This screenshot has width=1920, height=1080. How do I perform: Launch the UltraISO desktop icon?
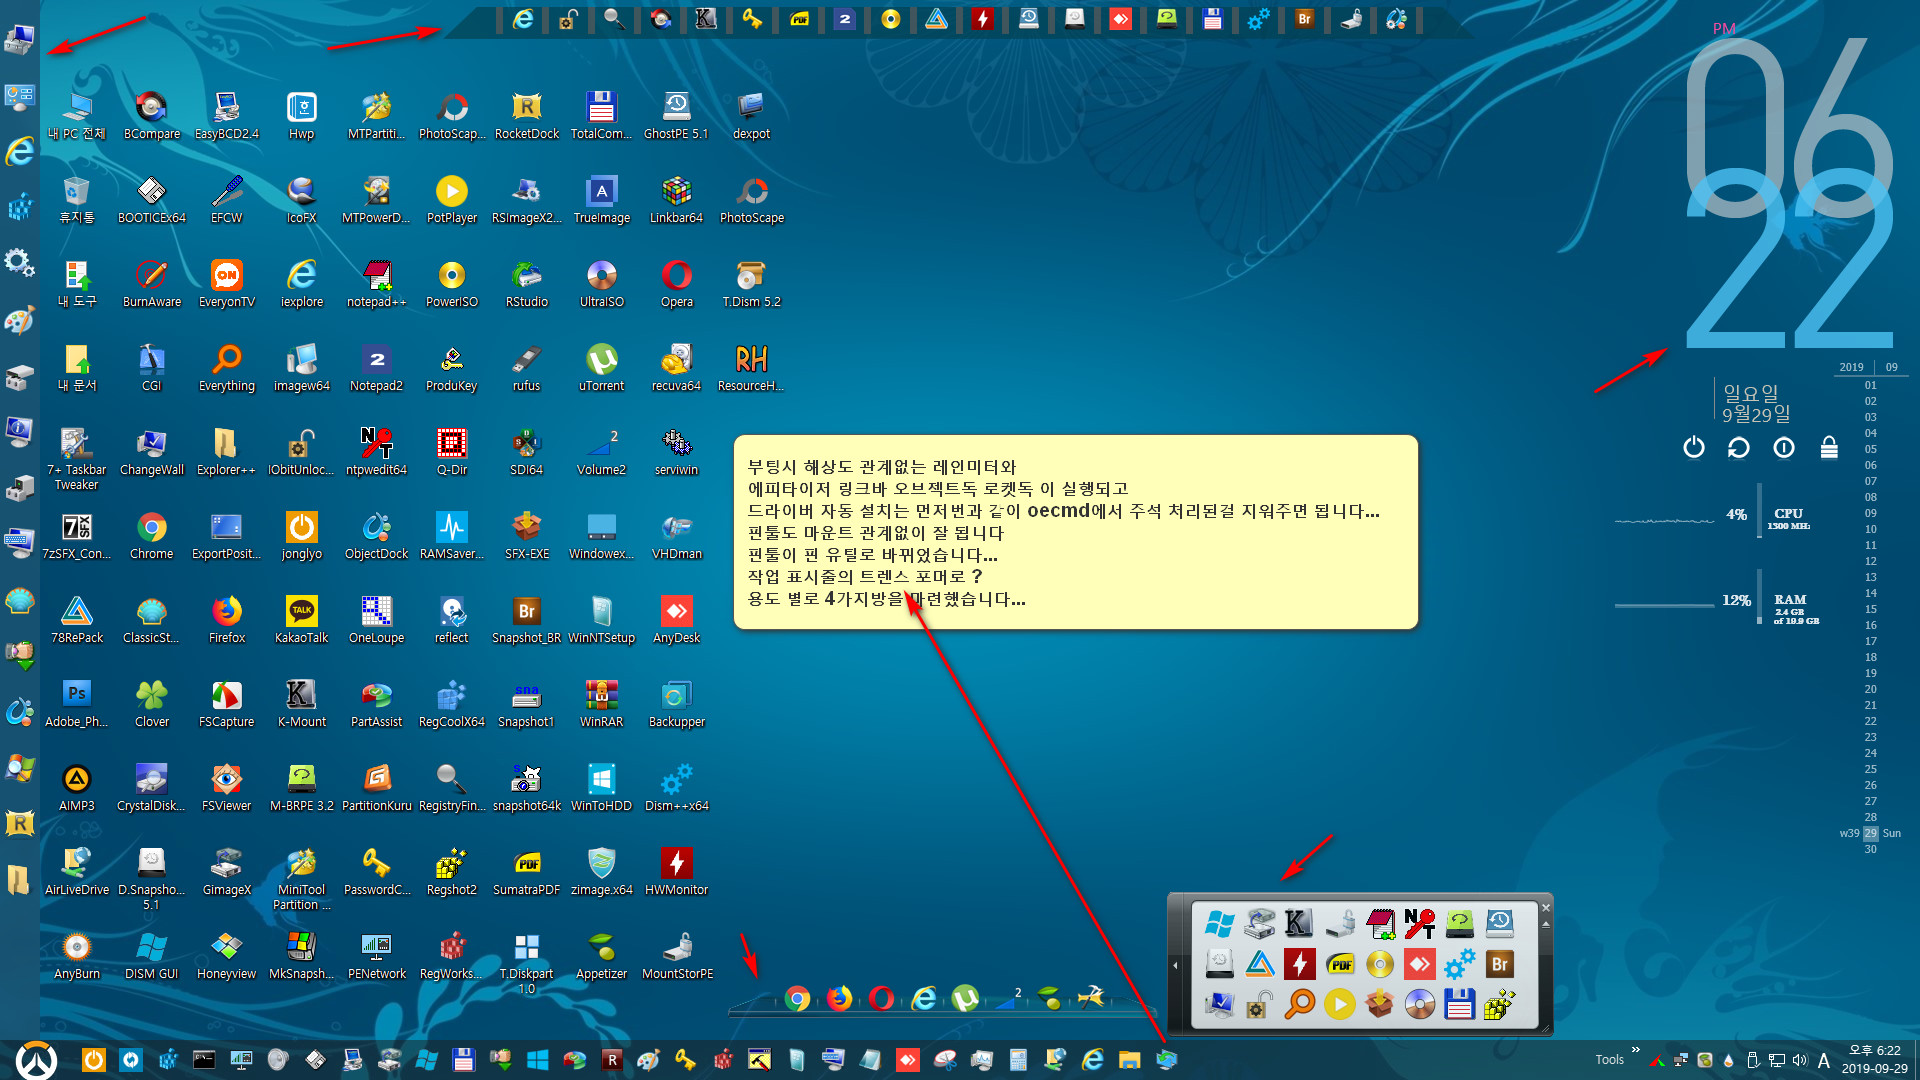tap(602, 284)
